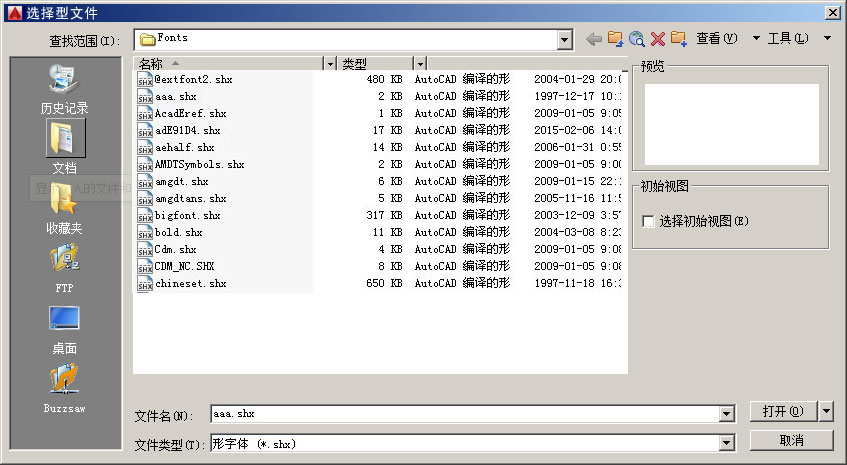Viewport: 847px width, 465px height.
Task: Open the 查看 (View) menu
Action: coord(717,39)
